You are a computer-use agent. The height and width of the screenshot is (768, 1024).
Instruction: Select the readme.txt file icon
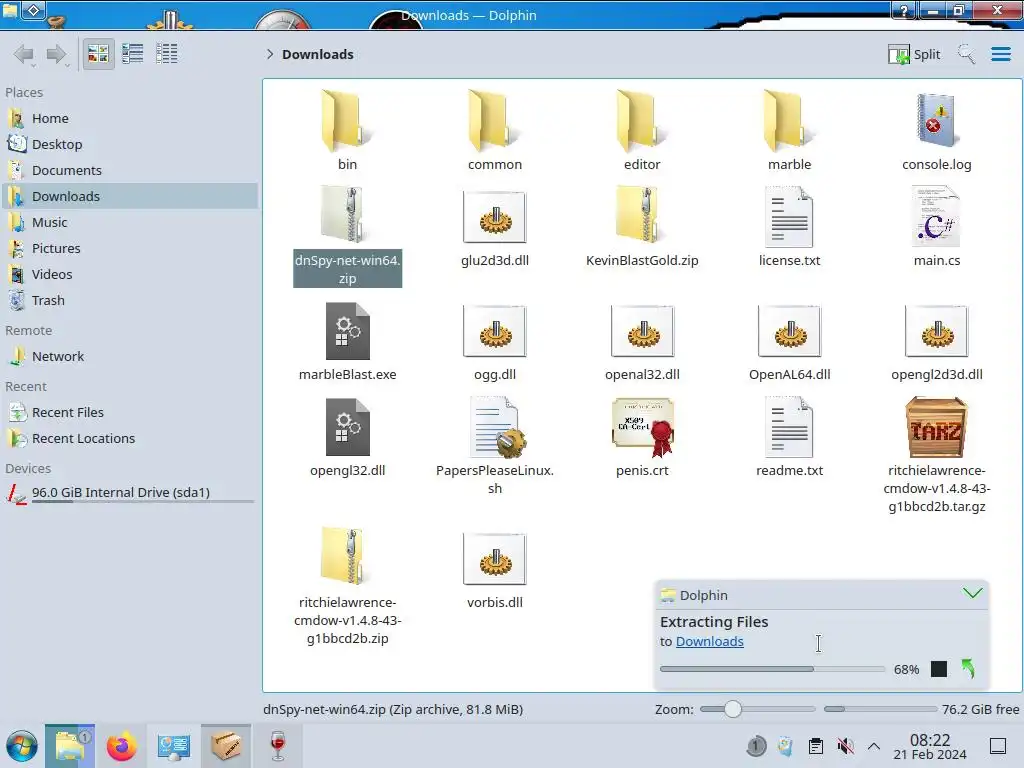789,427
